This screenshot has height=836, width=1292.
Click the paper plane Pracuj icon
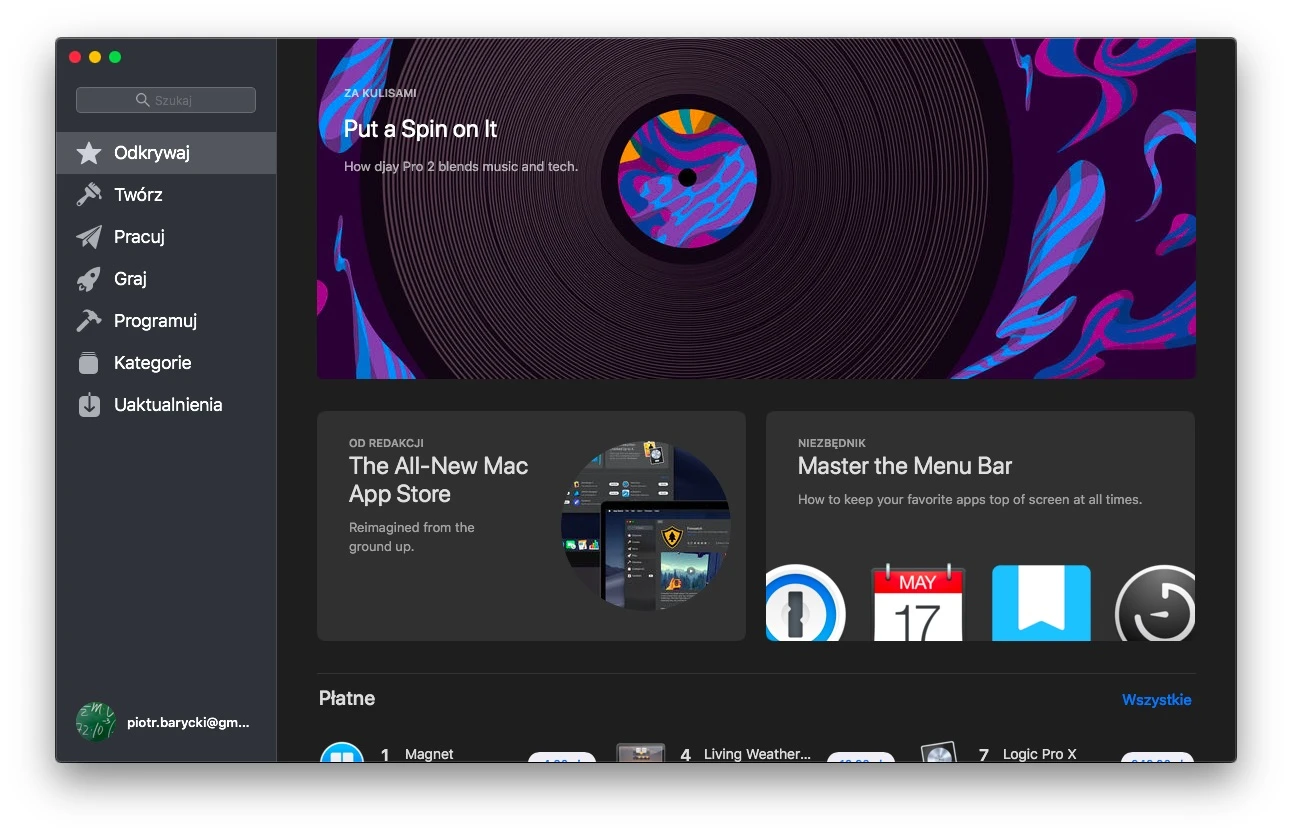[x=89, y=237]
